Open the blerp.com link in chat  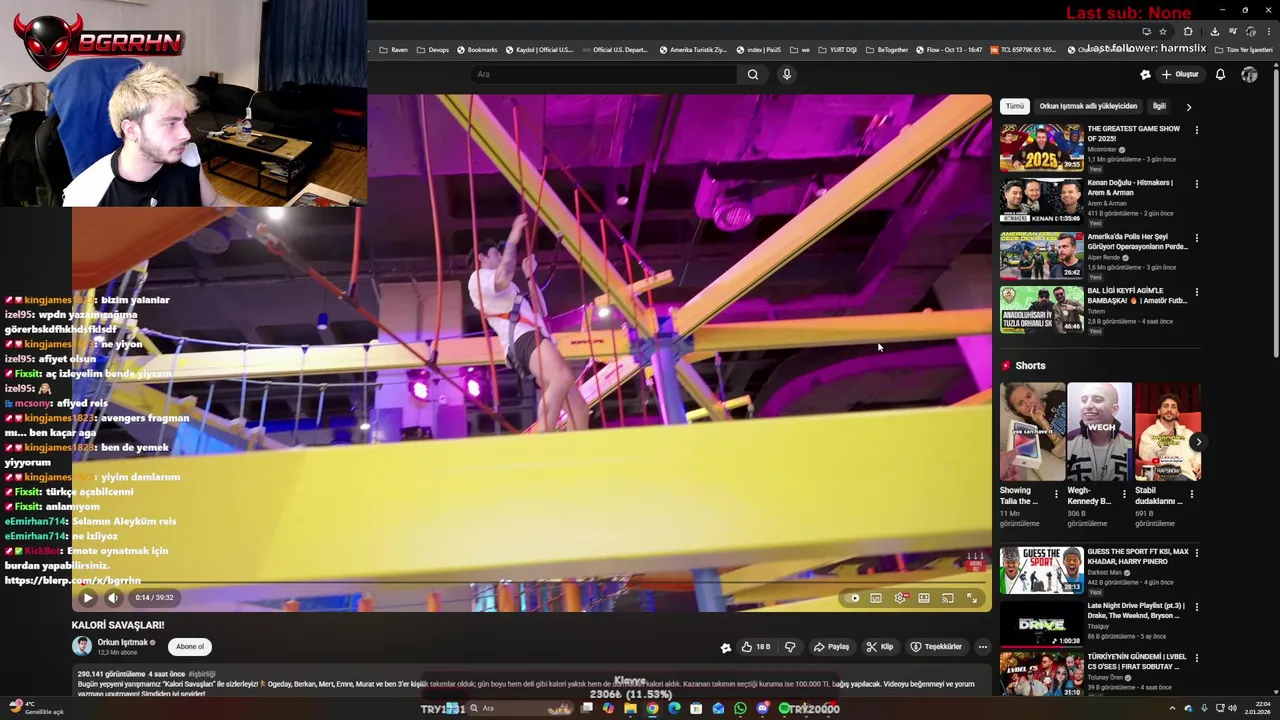72,580
